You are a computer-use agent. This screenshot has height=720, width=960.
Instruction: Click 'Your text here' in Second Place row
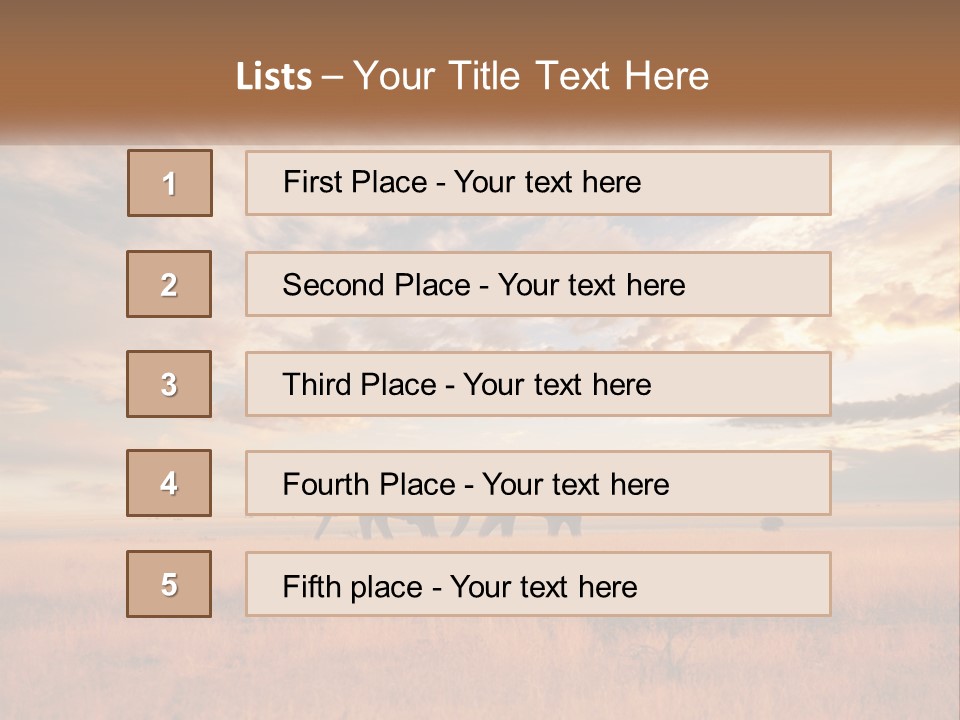coord(591,285)
